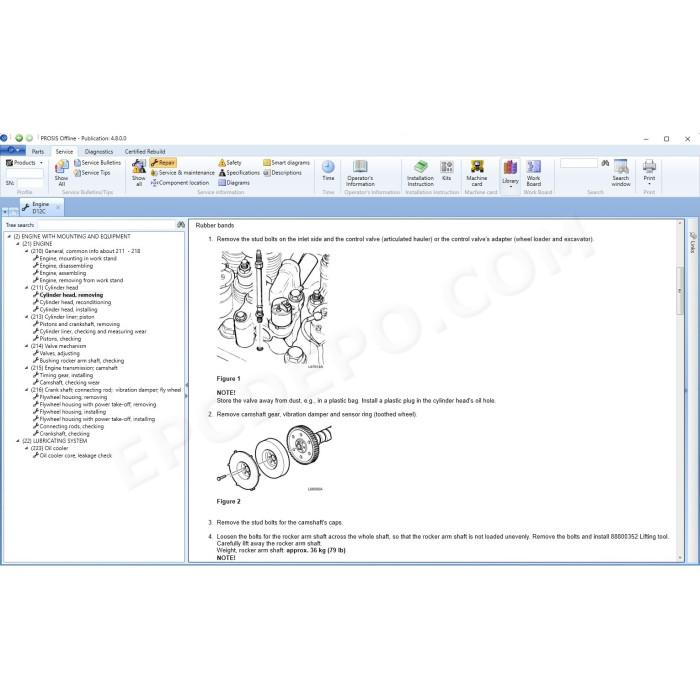This screenshot has height=700, width=700.
Task: Click Figure 1 engine illustration
Action: tap(274, 309)
